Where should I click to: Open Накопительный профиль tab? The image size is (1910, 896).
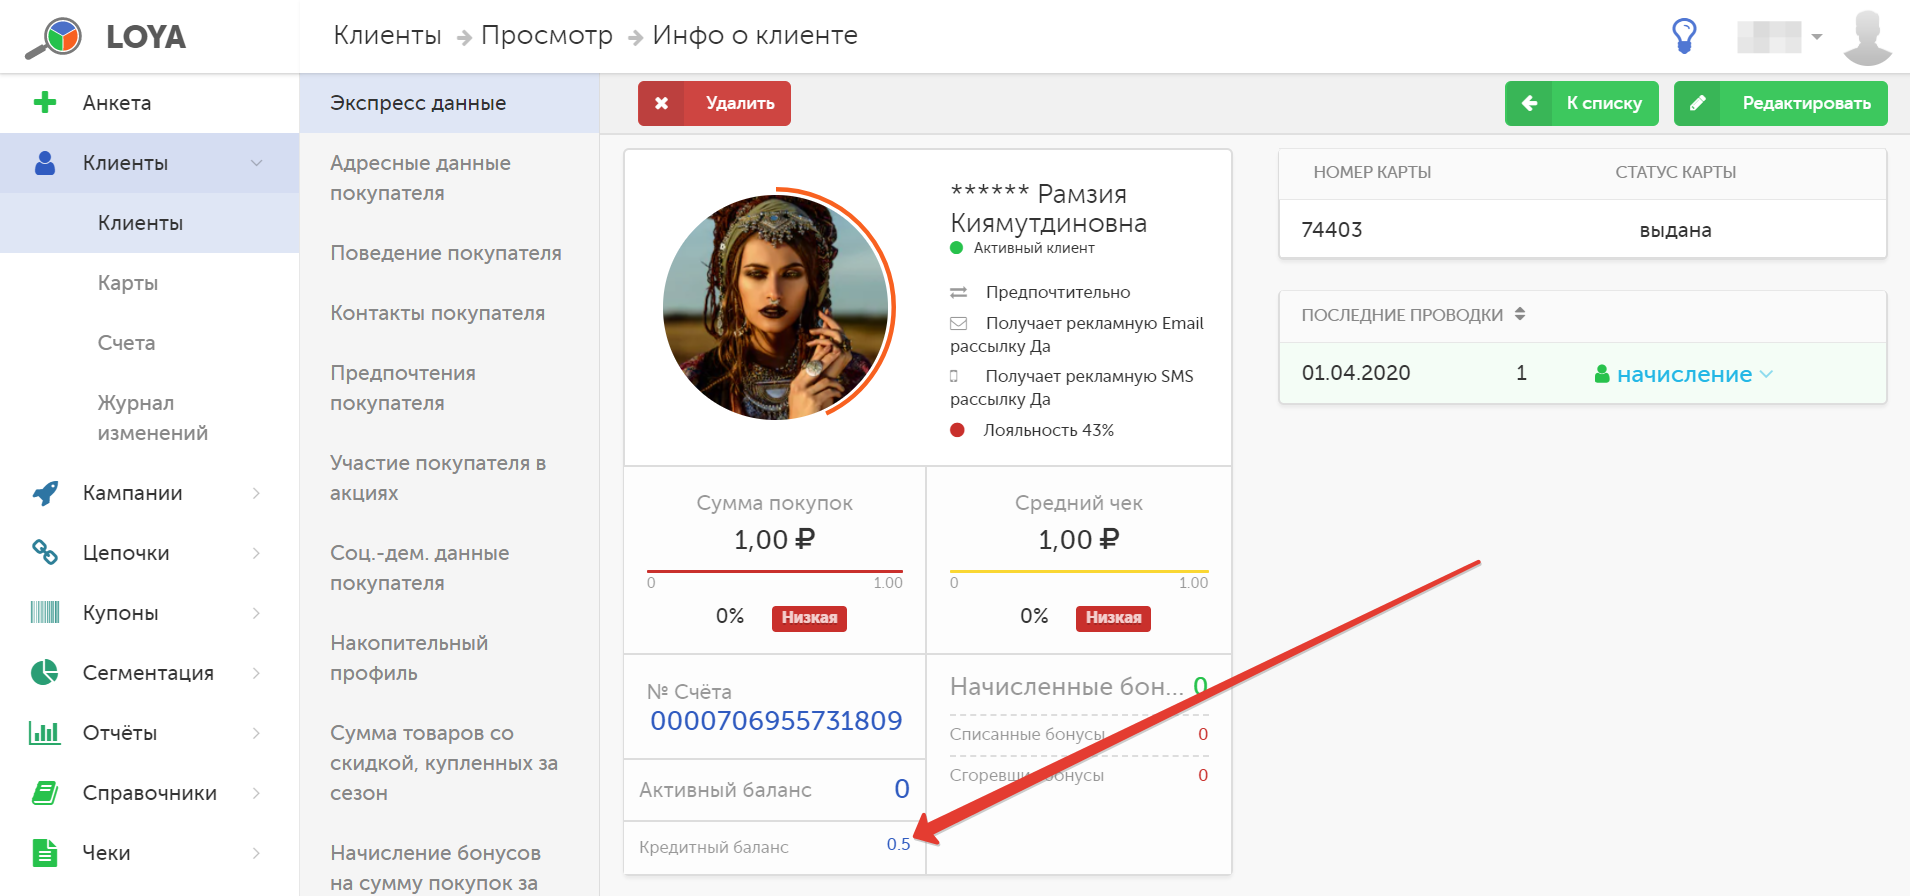(450, 658)
